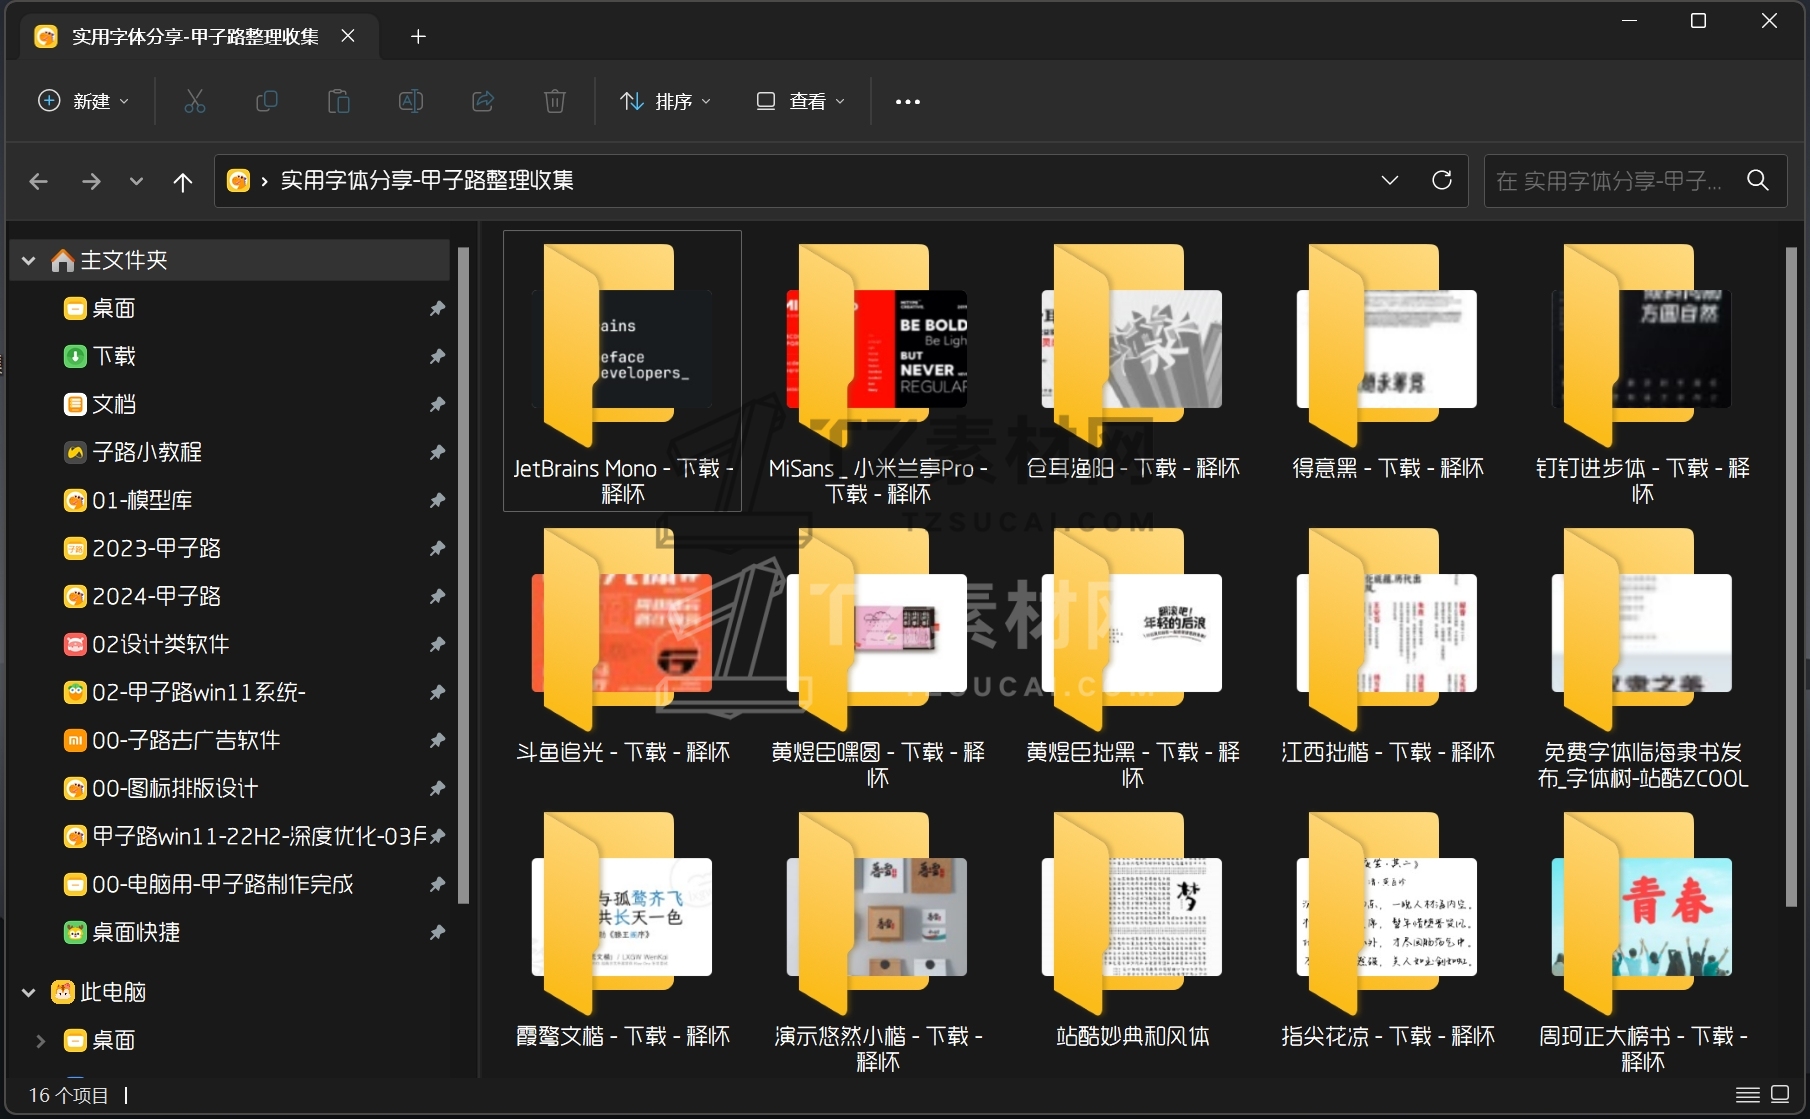This screenshot has width=1810, height=1119.
Task: Click the Delete trash icon
Action: pos(555,101)
